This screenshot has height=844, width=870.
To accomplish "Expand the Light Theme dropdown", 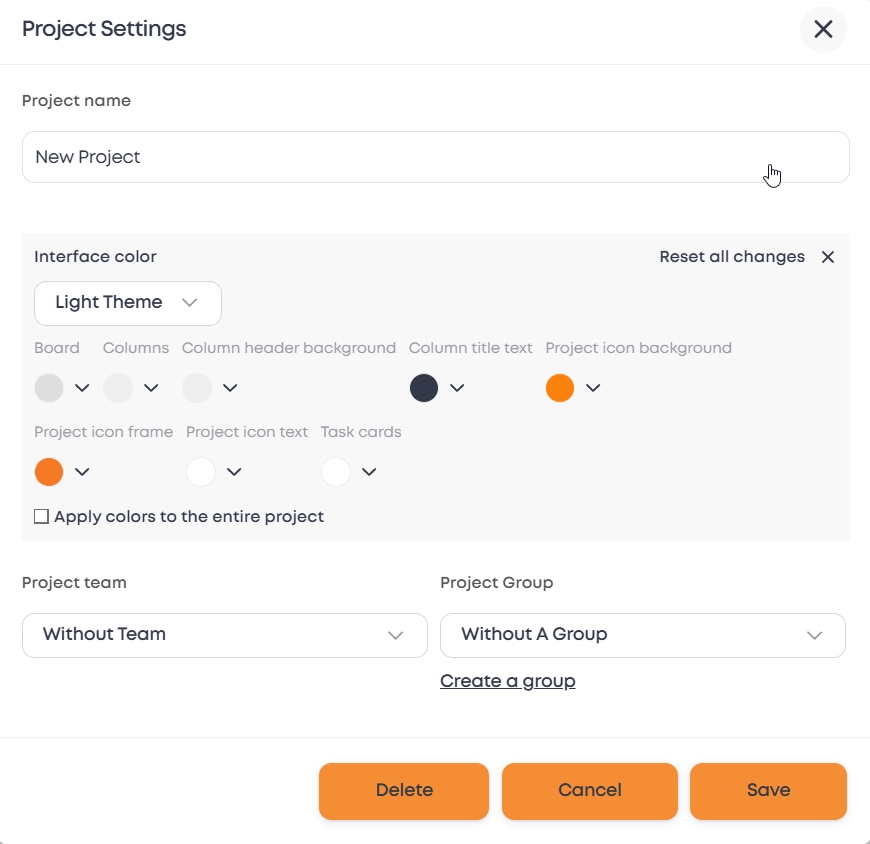I will coord(128,303).
